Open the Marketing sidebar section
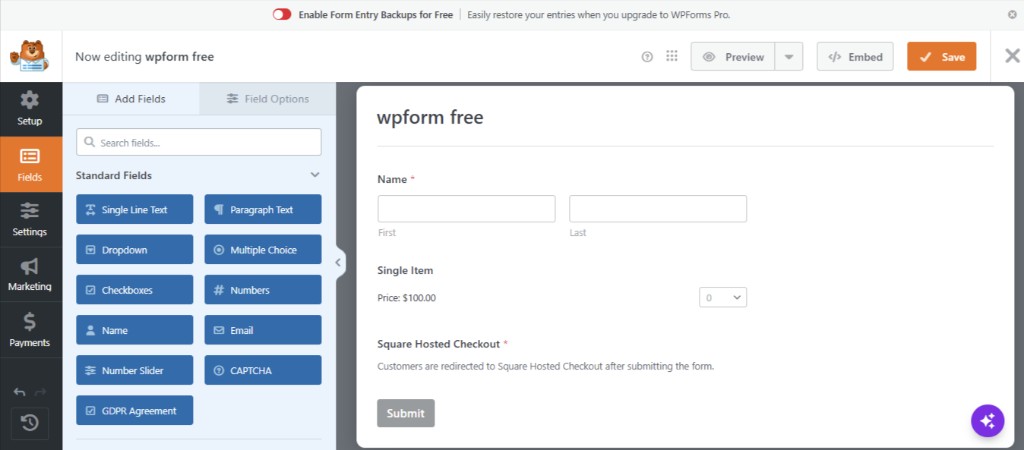 pos(30,274)
